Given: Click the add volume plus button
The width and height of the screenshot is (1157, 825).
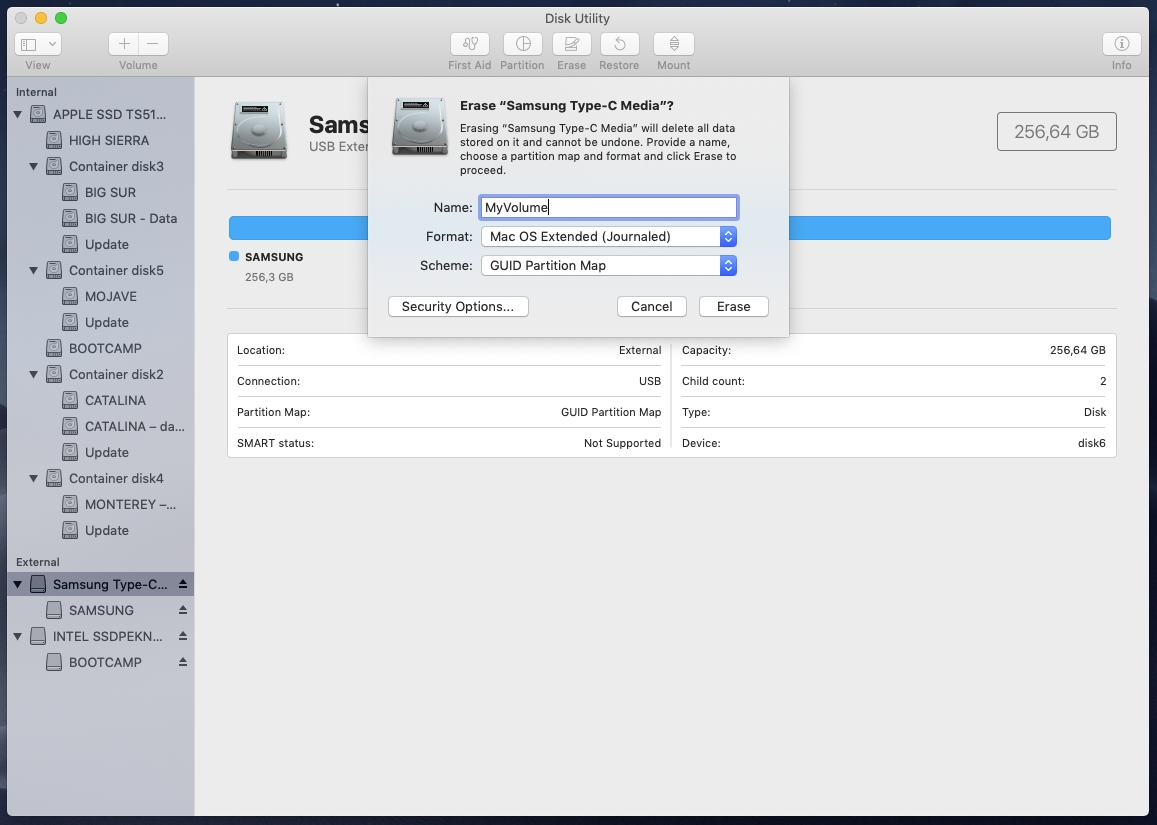Looking at the screenshot, I should pyautogui.click(x=124, y=44).
